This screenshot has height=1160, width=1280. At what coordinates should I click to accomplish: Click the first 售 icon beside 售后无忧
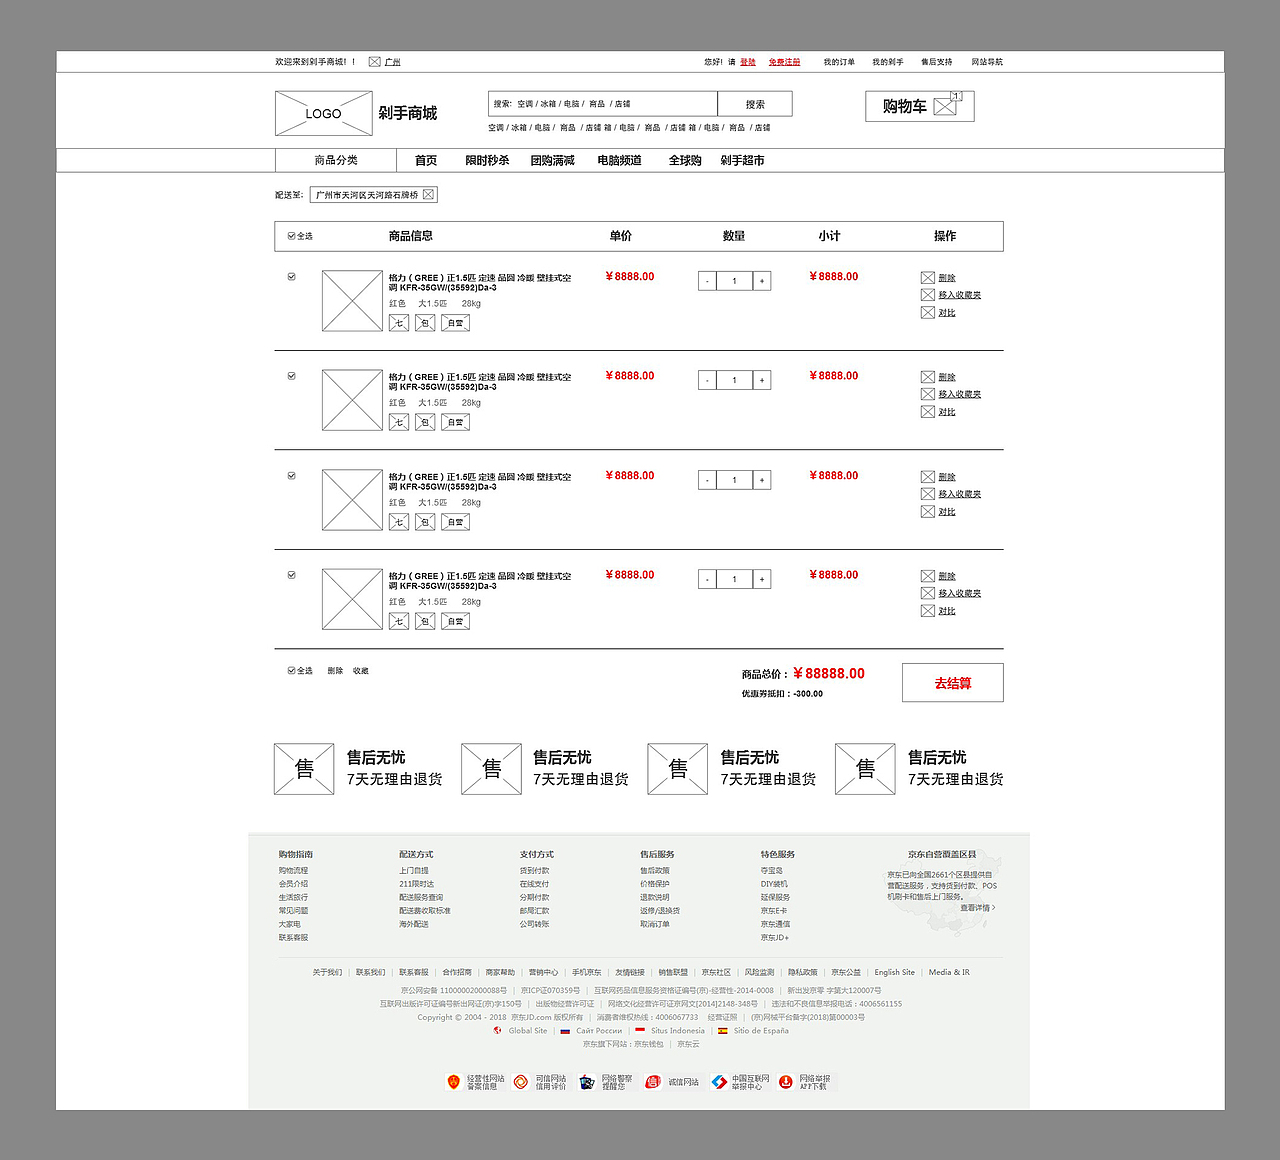[304, 769]
